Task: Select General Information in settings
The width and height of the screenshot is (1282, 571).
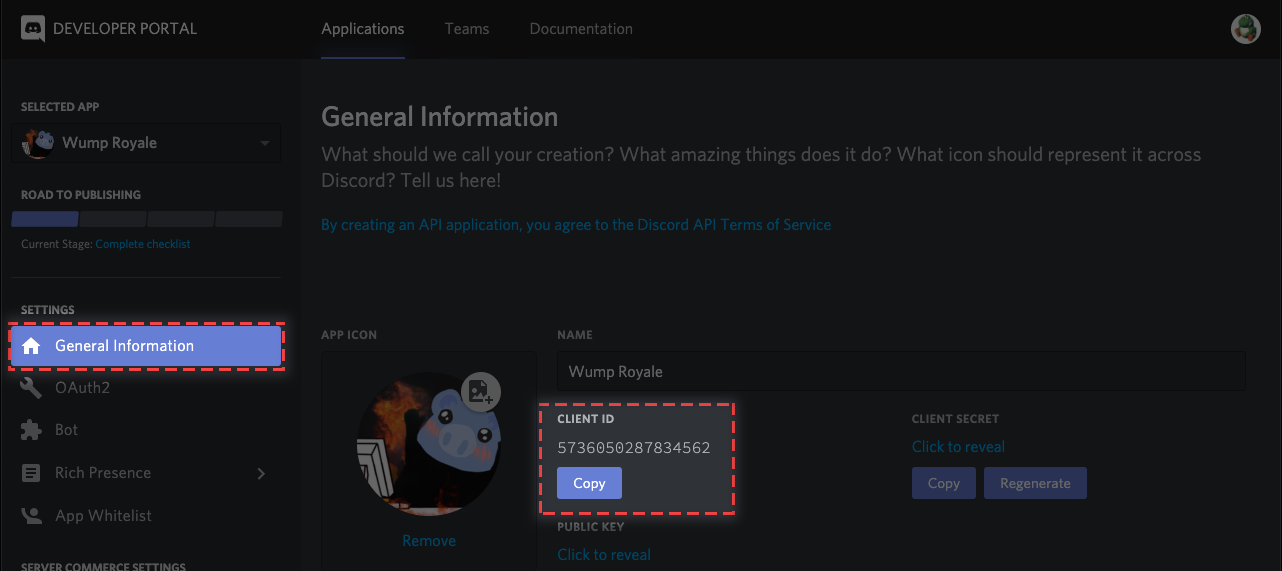Action: tap(147, 346)
